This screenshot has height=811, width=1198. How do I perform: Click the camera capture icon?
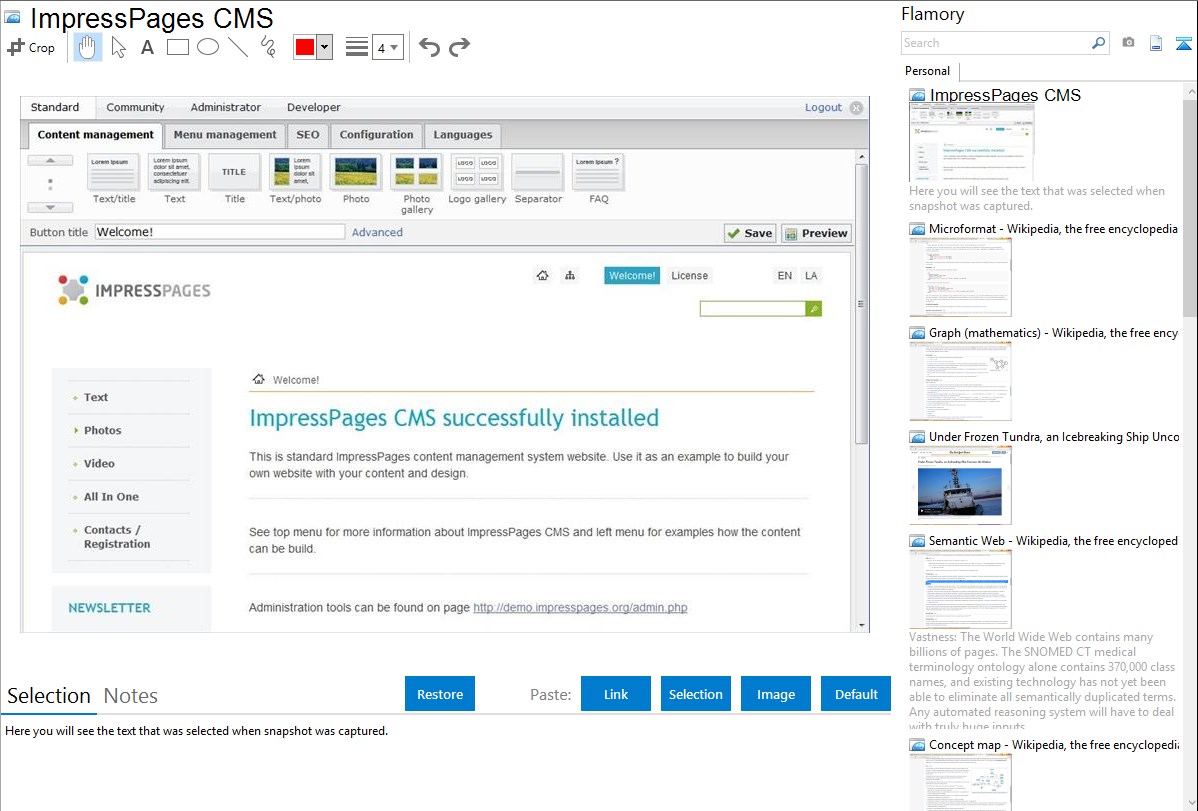(1128, 43)
